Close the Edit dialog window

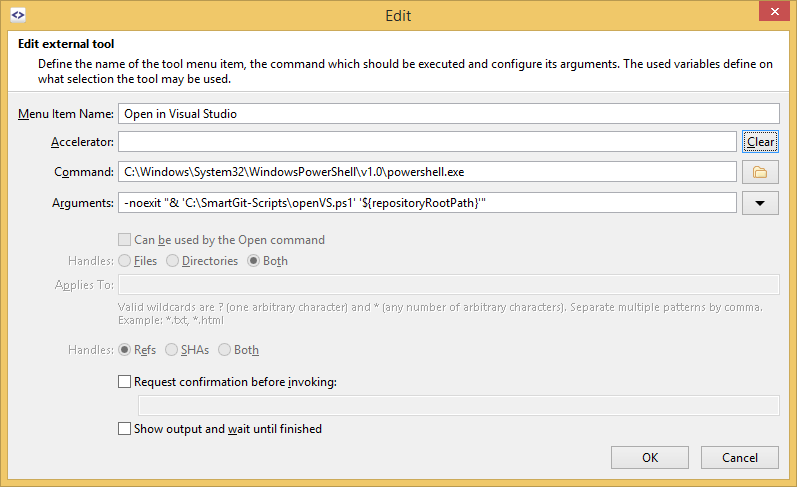pos(769,14)
